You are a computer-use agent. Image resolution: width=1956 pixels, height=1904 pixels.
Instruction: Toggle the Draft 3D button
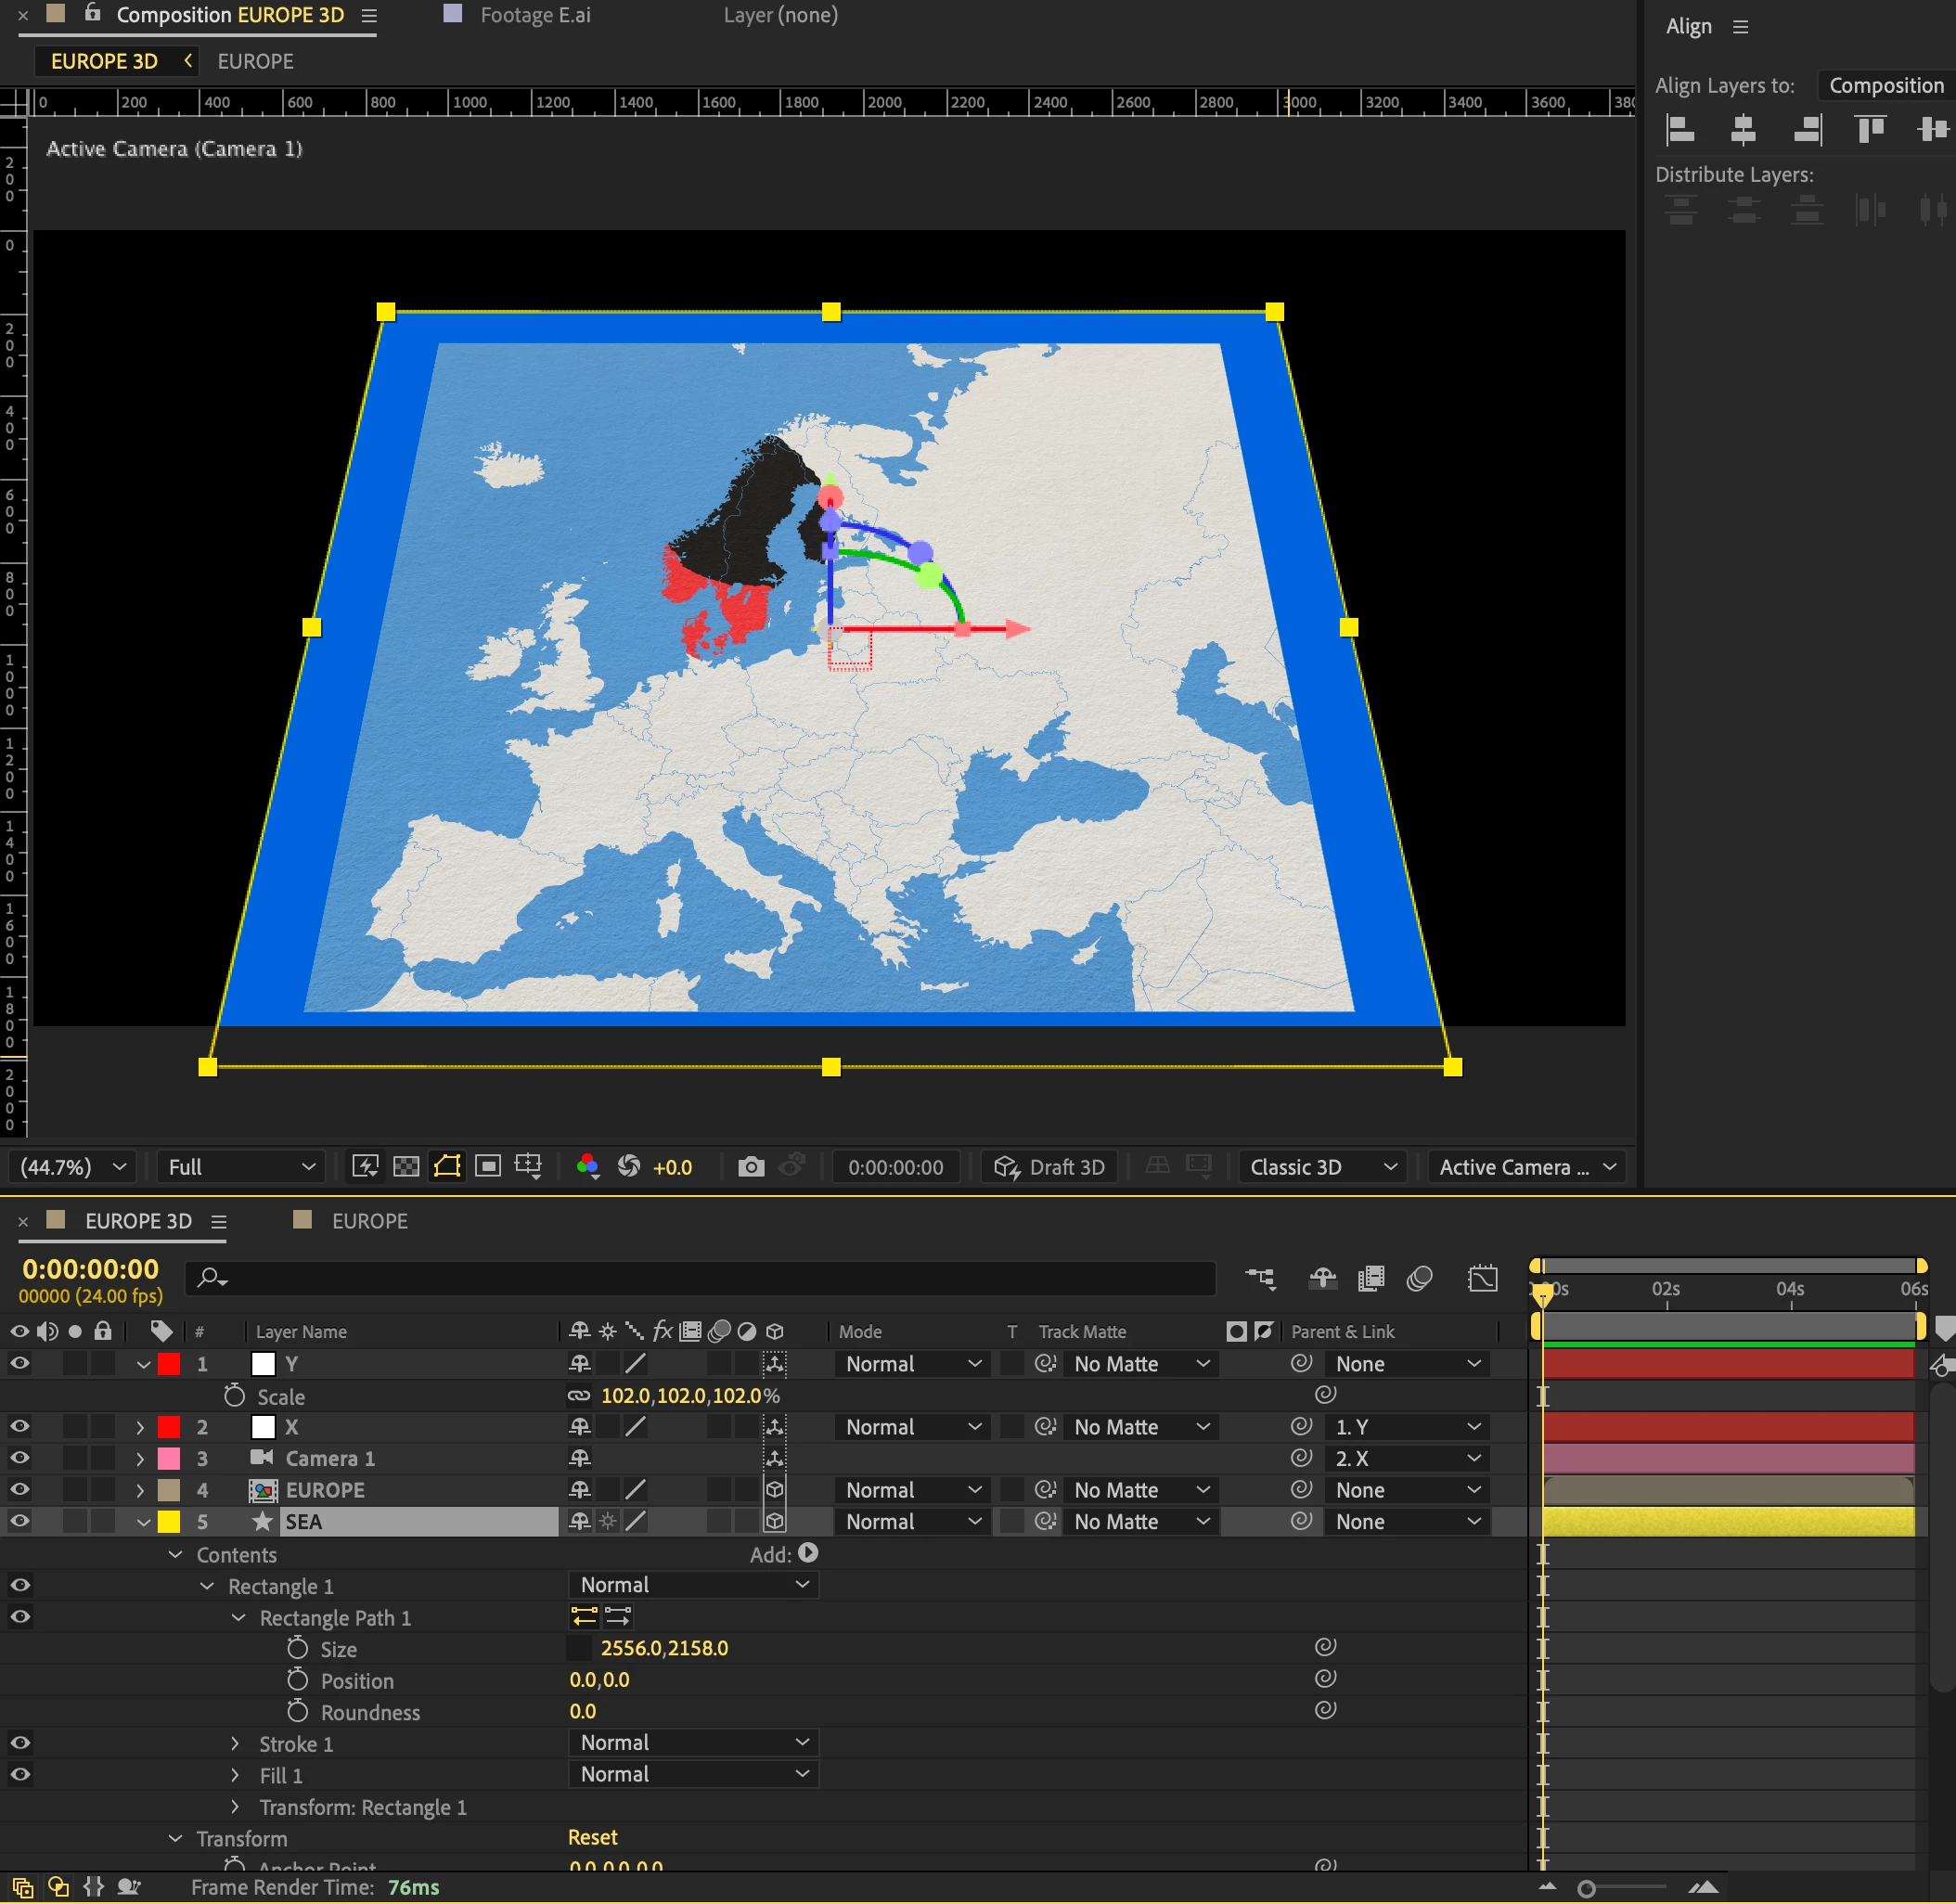tap(1050, 1166)
